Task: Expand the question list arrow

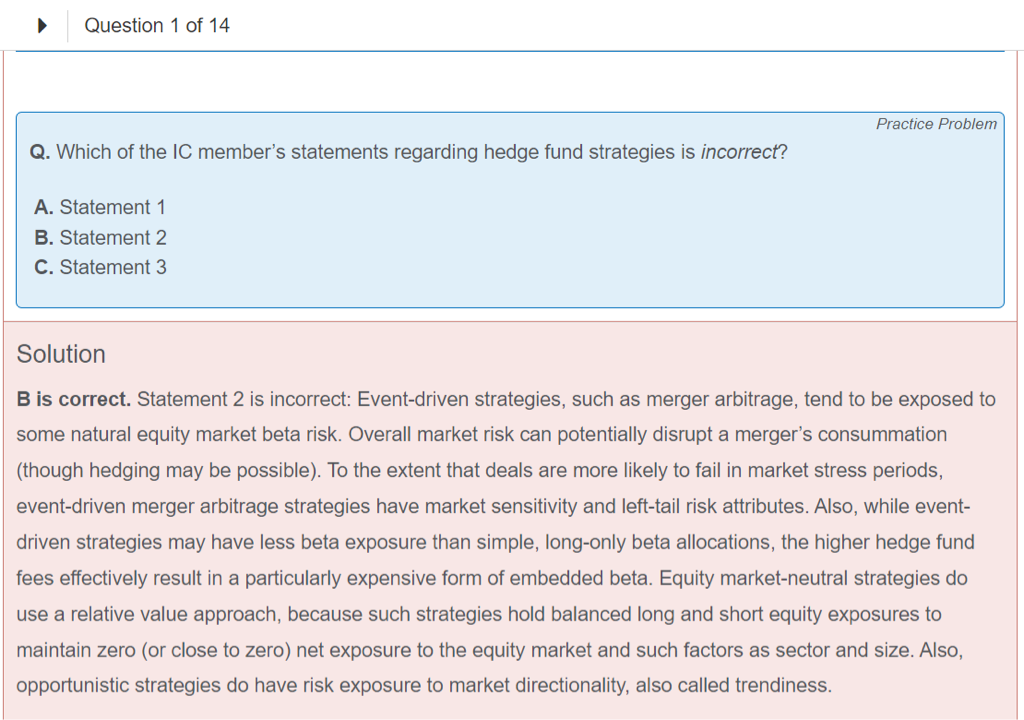Action: (x=42, y=26)
